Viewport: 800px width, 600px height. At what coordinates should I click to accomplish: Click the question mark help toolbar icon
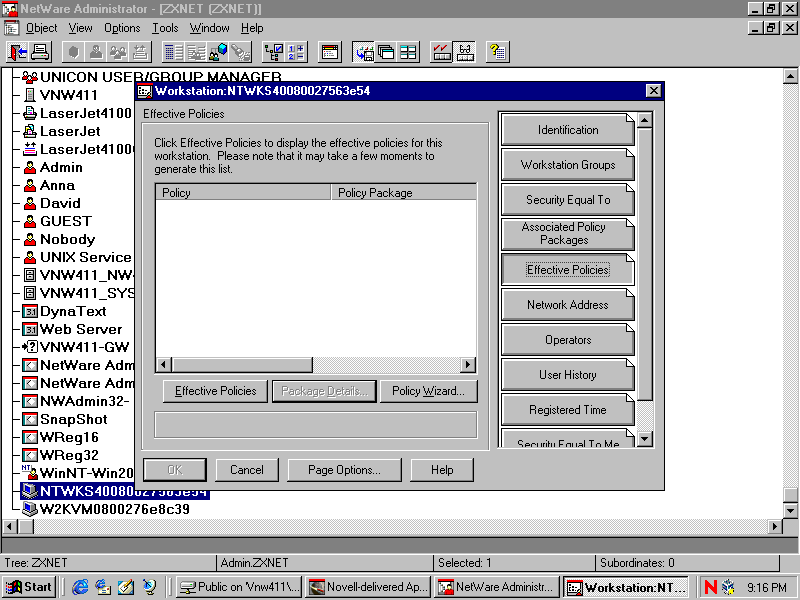click(497, 52)
